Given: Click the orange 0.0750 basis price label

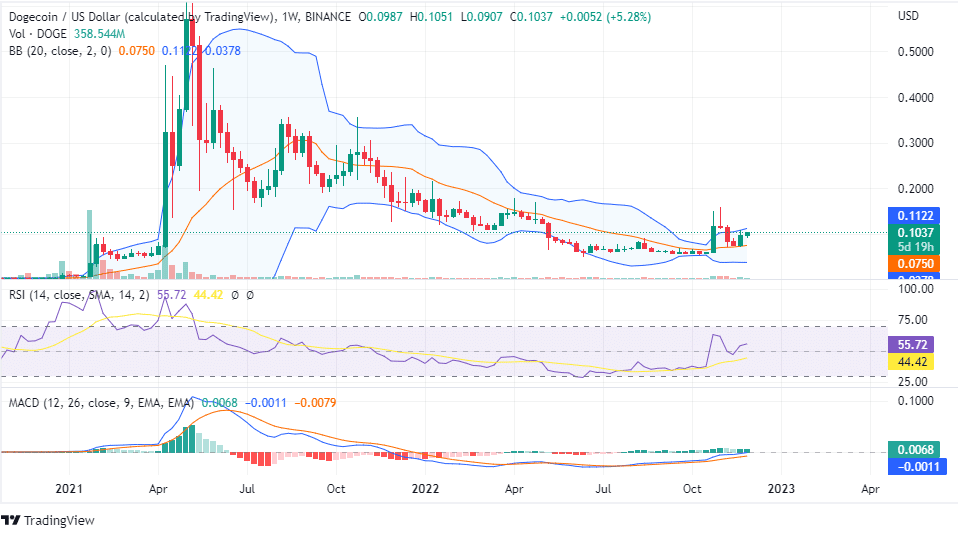Looking at the screenshot, I should coord(915,264).
